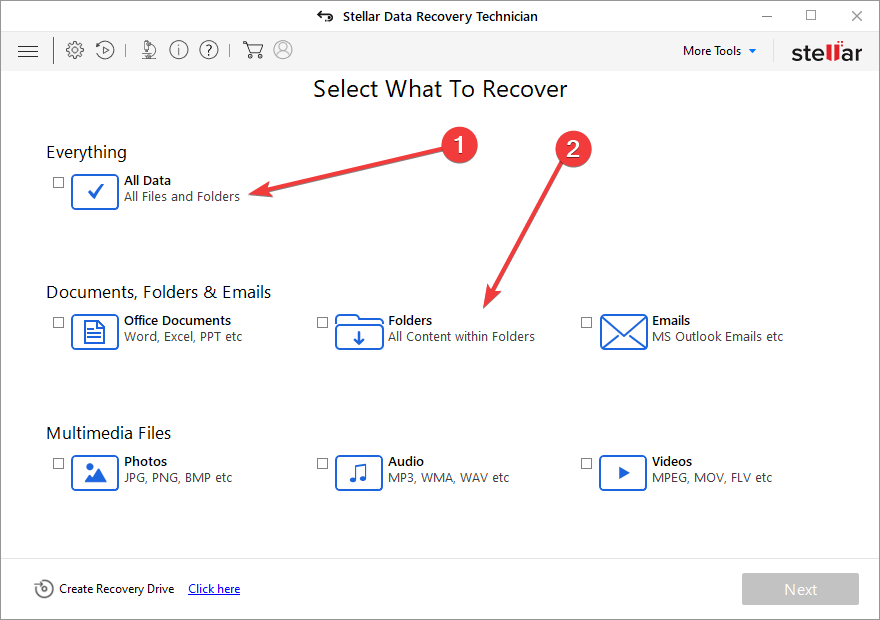Click the Stellar logo

click(x=826, y=52)
